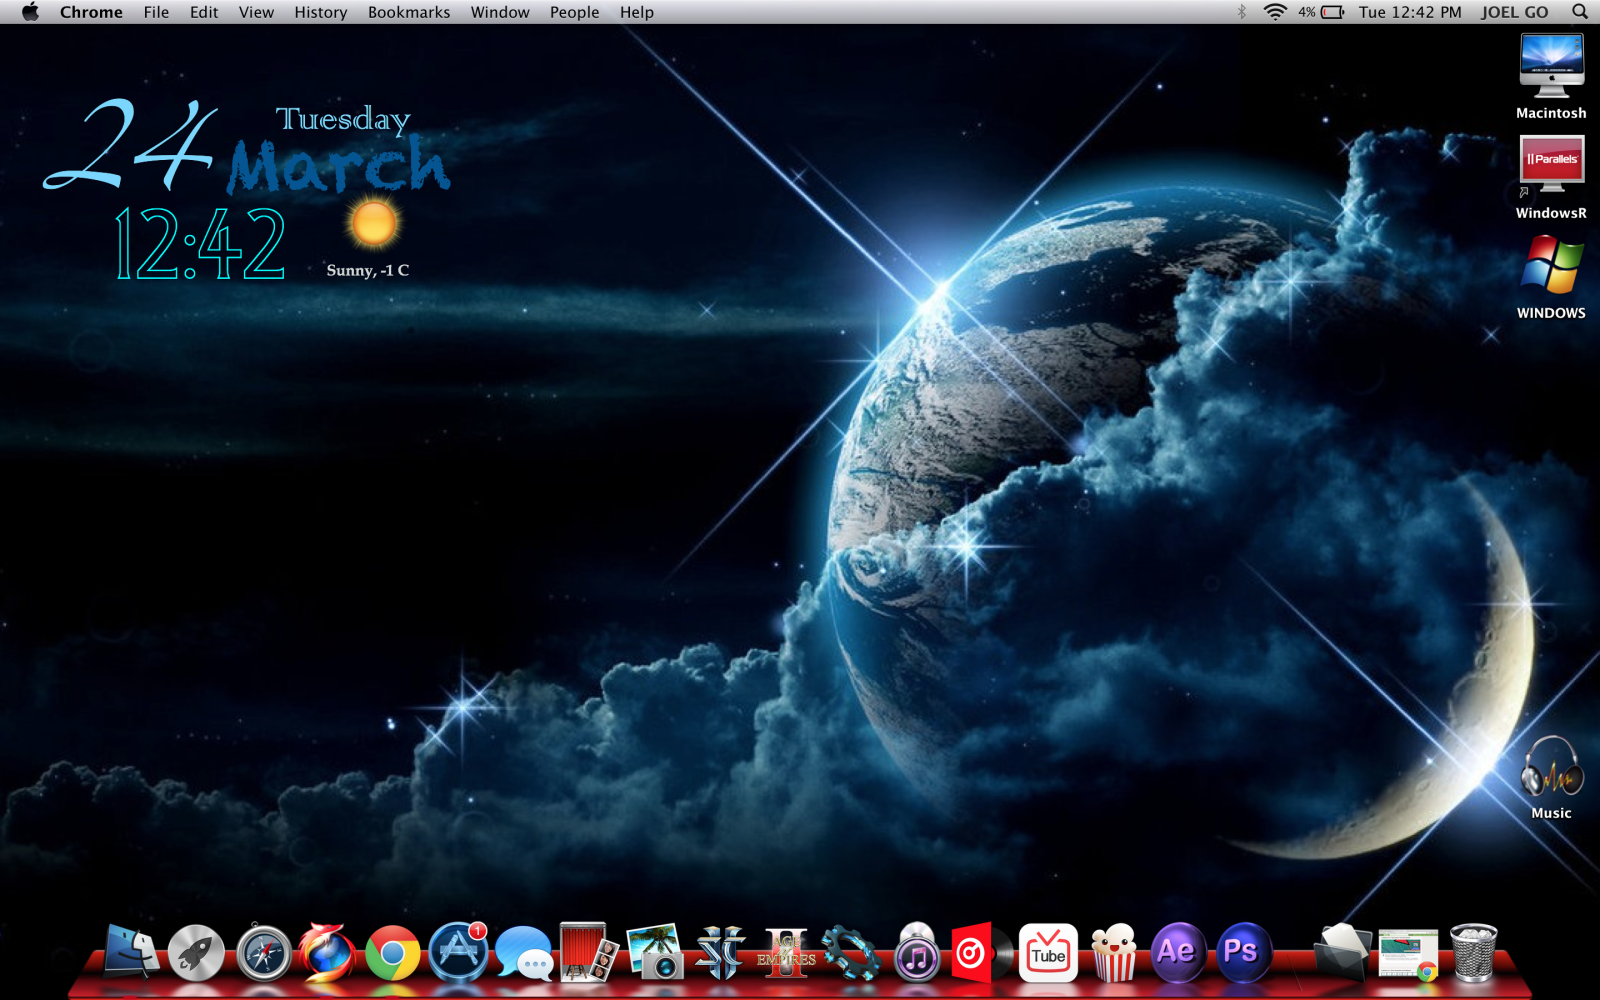Open the red vinyl record music app

point(981,952)
